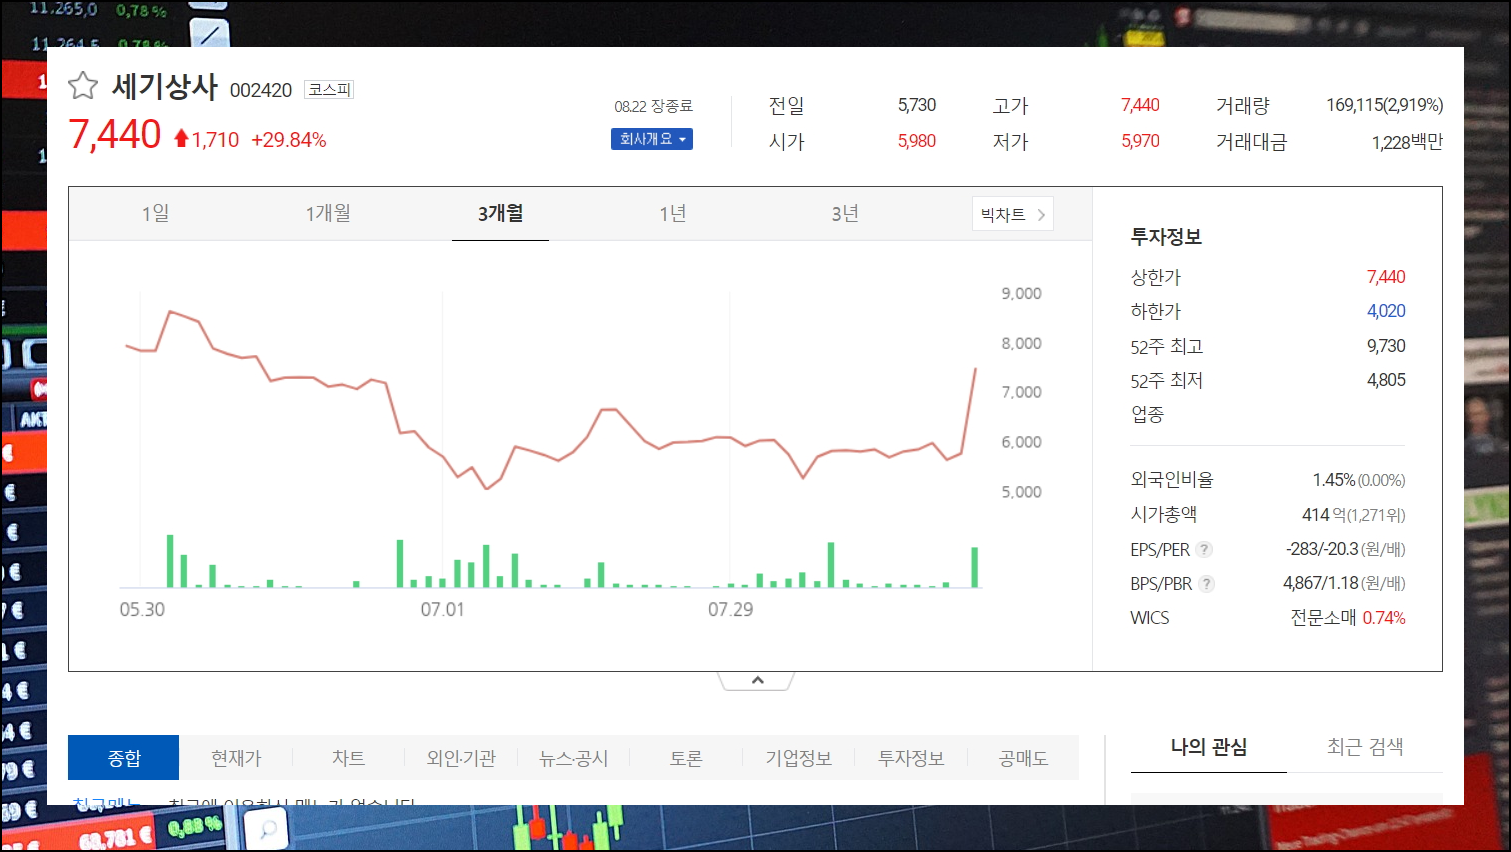The image size is (1511, 852).
Task: Select the 3개월 chart period tab
Action: [500, 213]
